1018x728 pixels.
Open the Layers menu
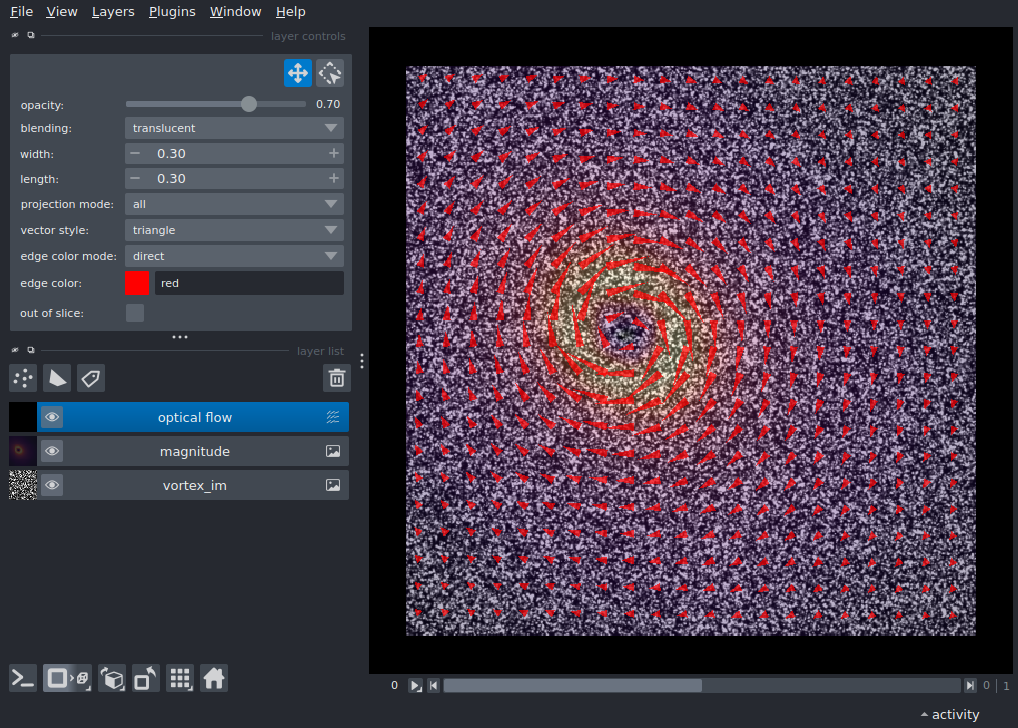click(112, 11)
